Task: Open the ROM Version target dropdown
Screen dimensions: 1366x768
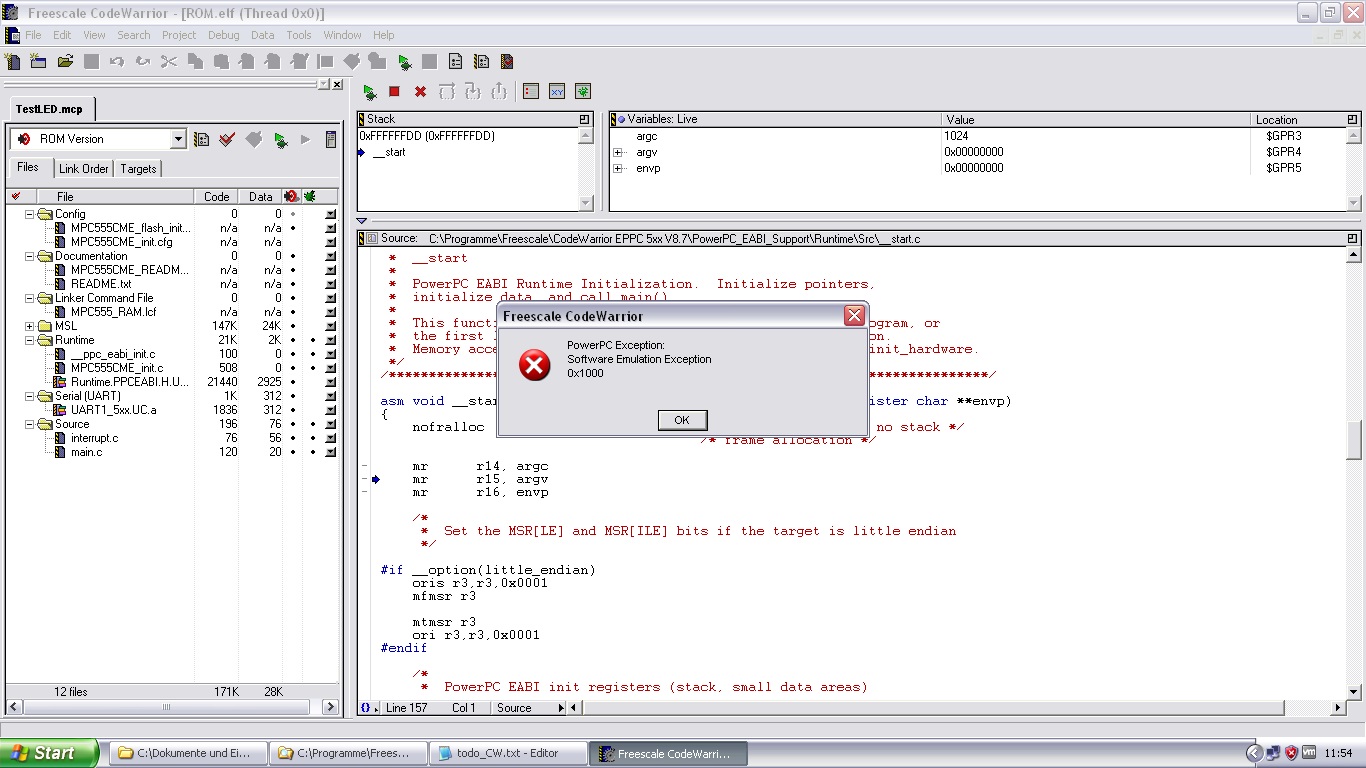Action: pyautogui.click(x=178, y=139)
